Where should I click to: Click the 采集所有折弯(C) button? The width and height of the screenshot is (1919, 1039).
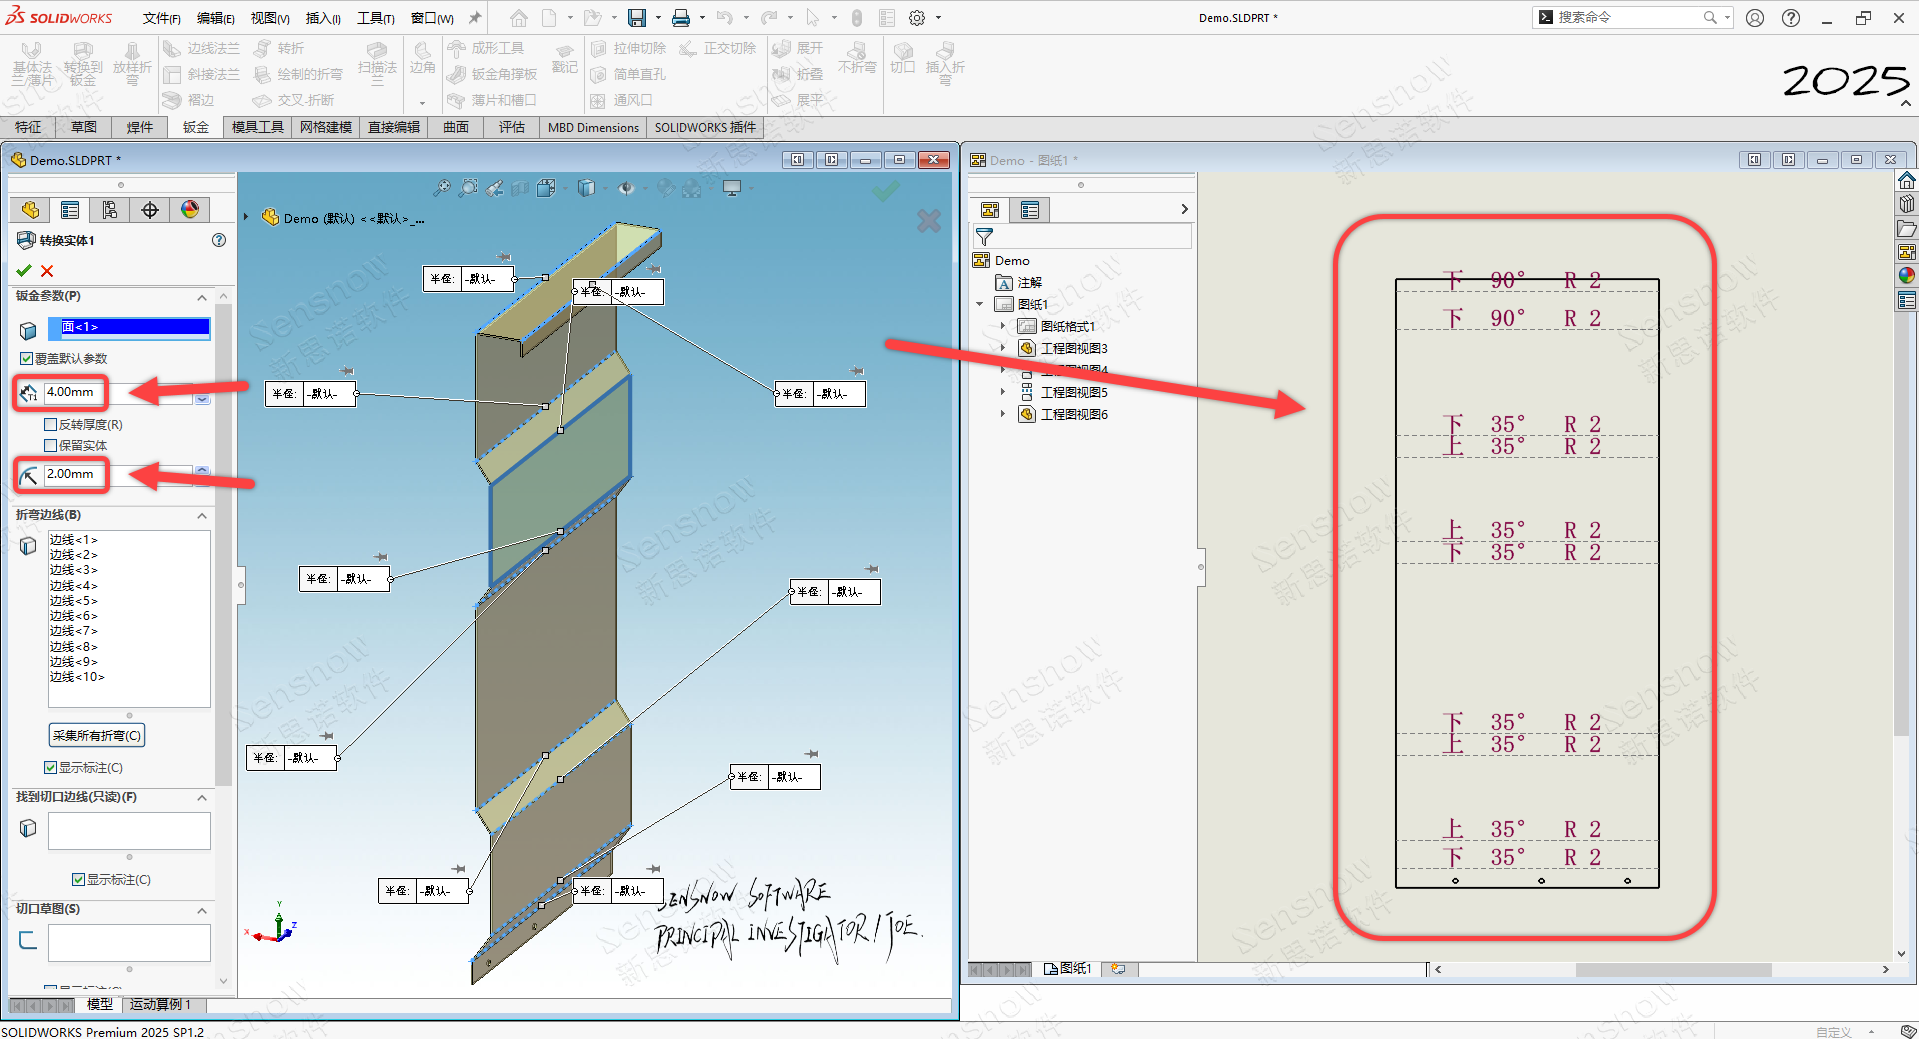pyautogui.click(x=97, y=736)
